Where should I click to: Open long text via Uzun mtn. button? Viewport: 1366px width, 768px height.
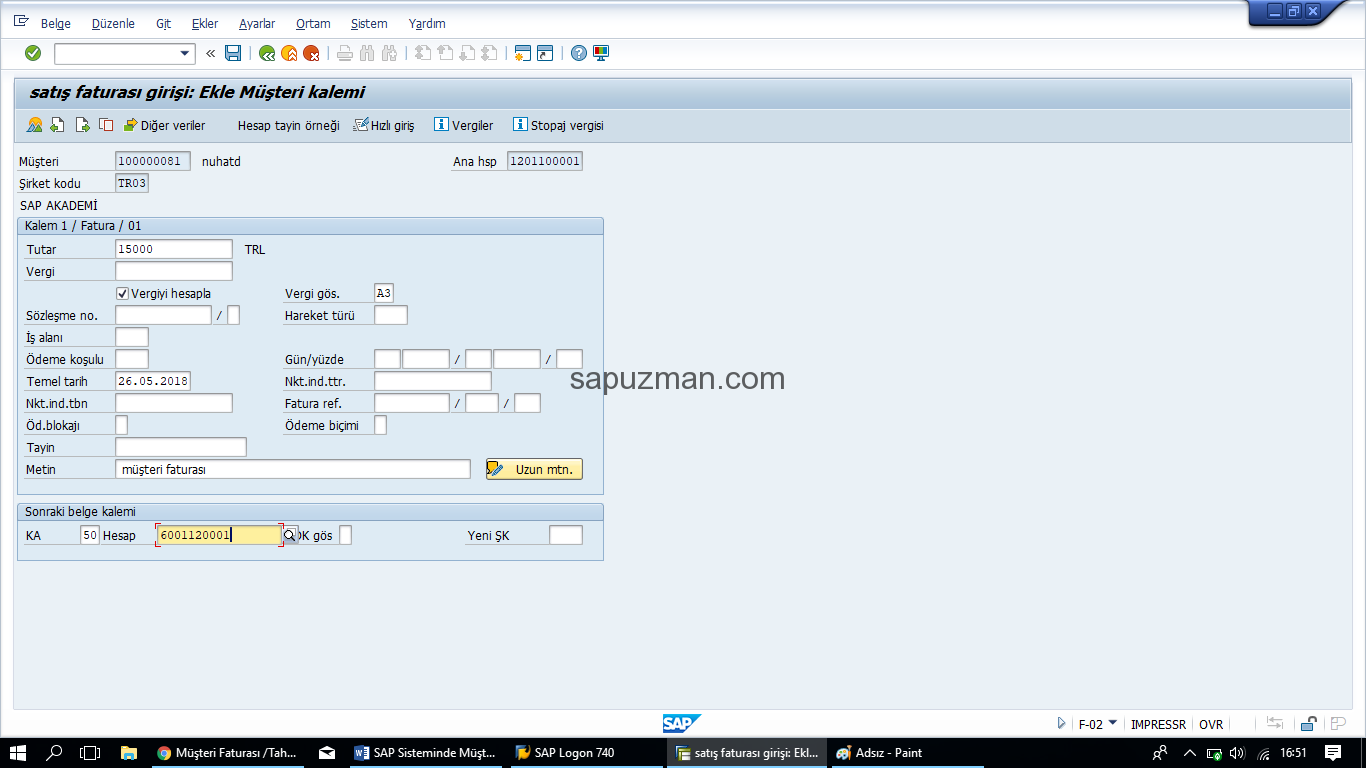(x=534, y=468)
